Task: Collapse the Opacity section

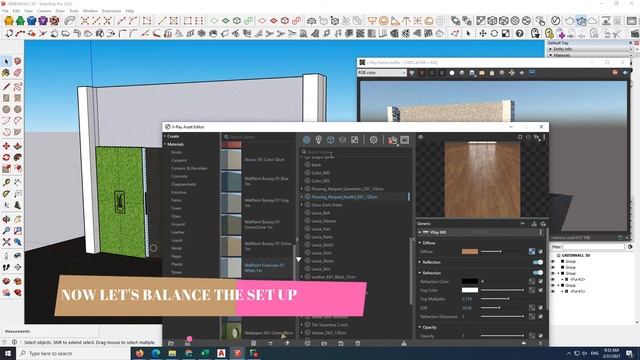Action: coord(420,327)
